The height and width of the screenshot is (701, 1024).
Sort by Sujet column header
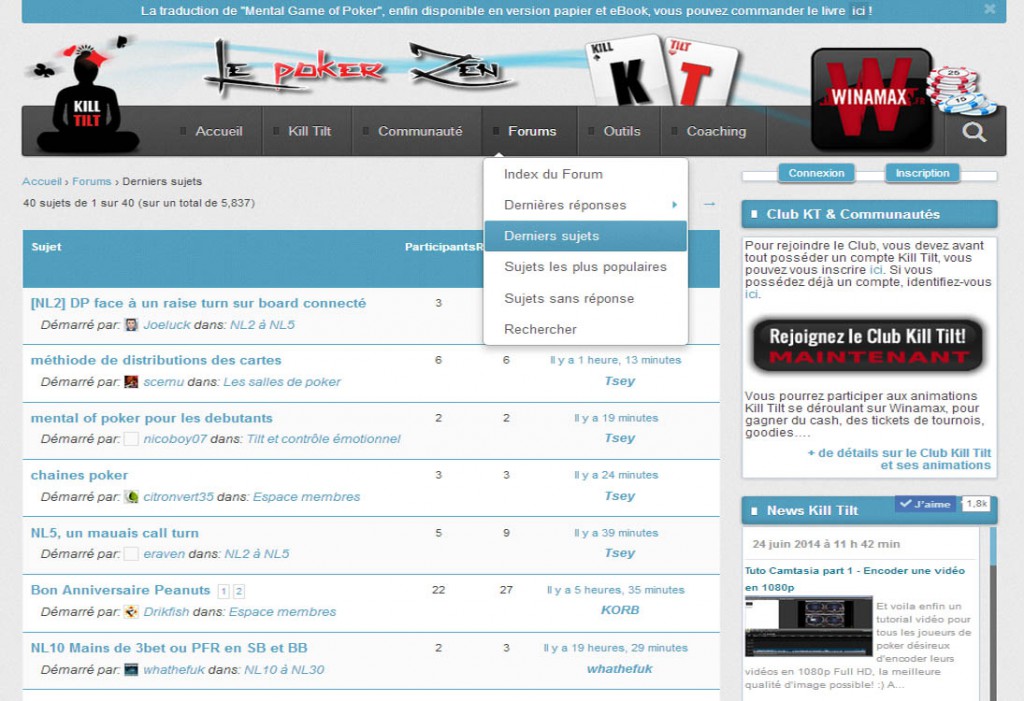[x=46, y=247]
